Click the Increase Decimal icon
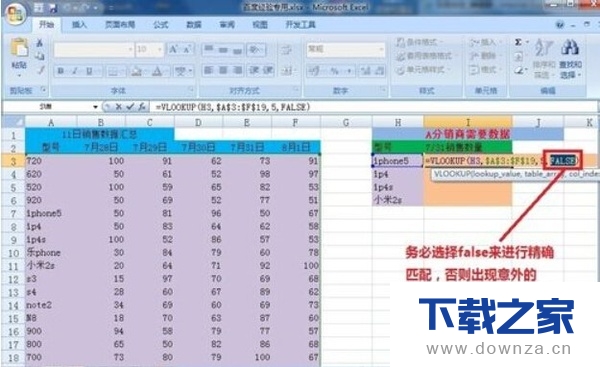Screen dimensions: 600x367 365,71
